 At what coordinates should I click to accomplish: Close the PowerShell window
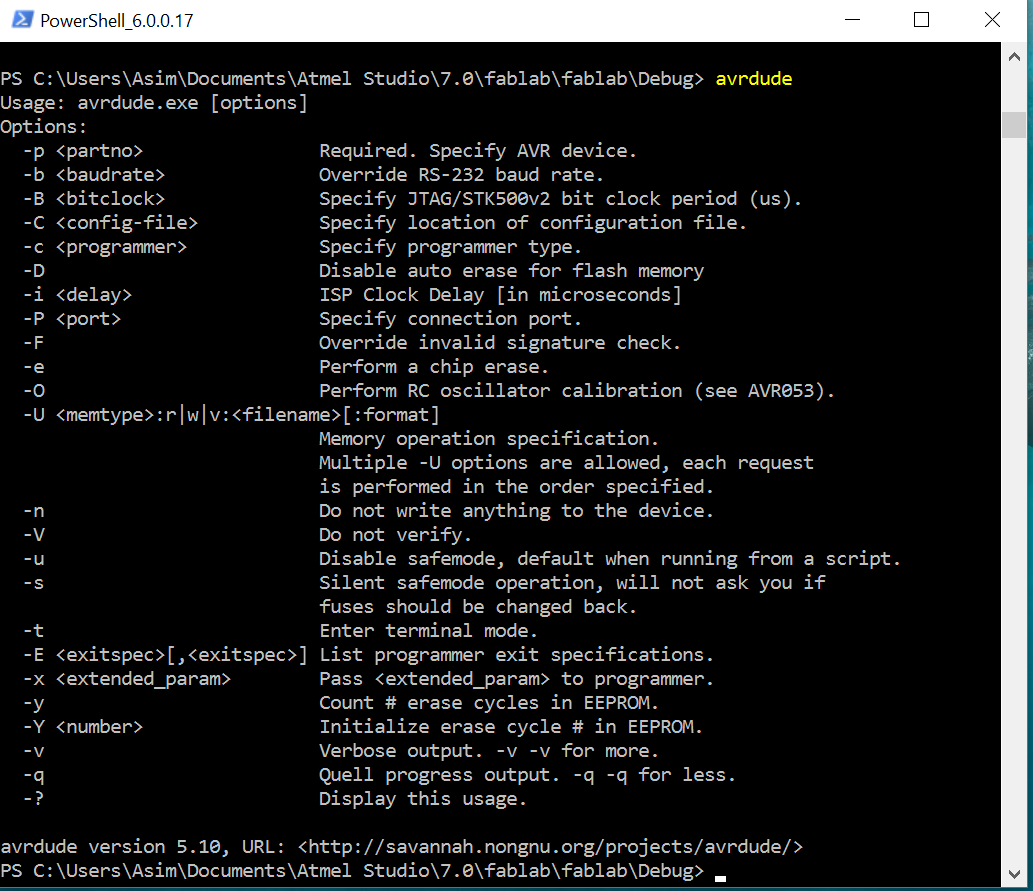(992, 20)
